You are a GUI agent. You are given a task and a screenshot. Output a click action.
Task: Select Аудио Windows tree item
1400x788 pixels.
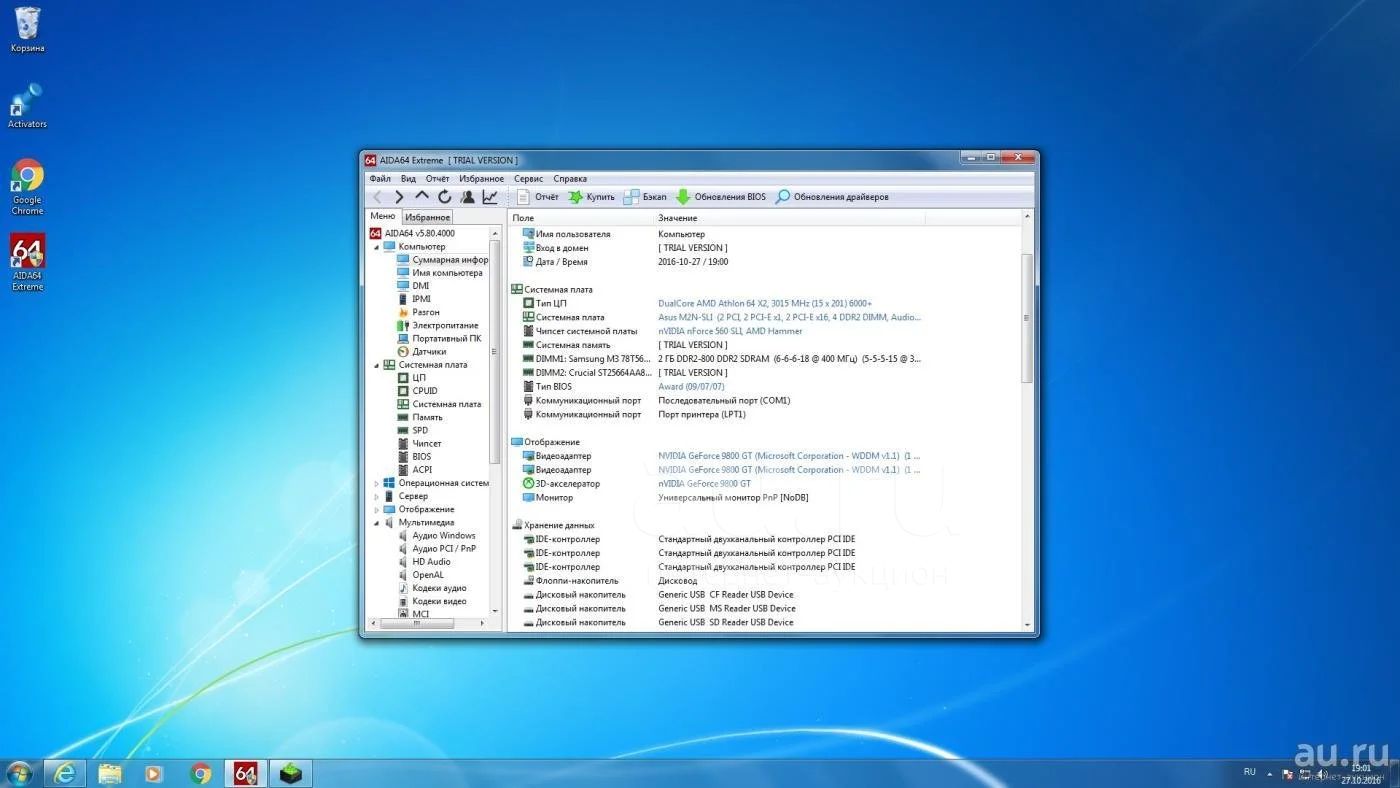[x=436, y=535]
